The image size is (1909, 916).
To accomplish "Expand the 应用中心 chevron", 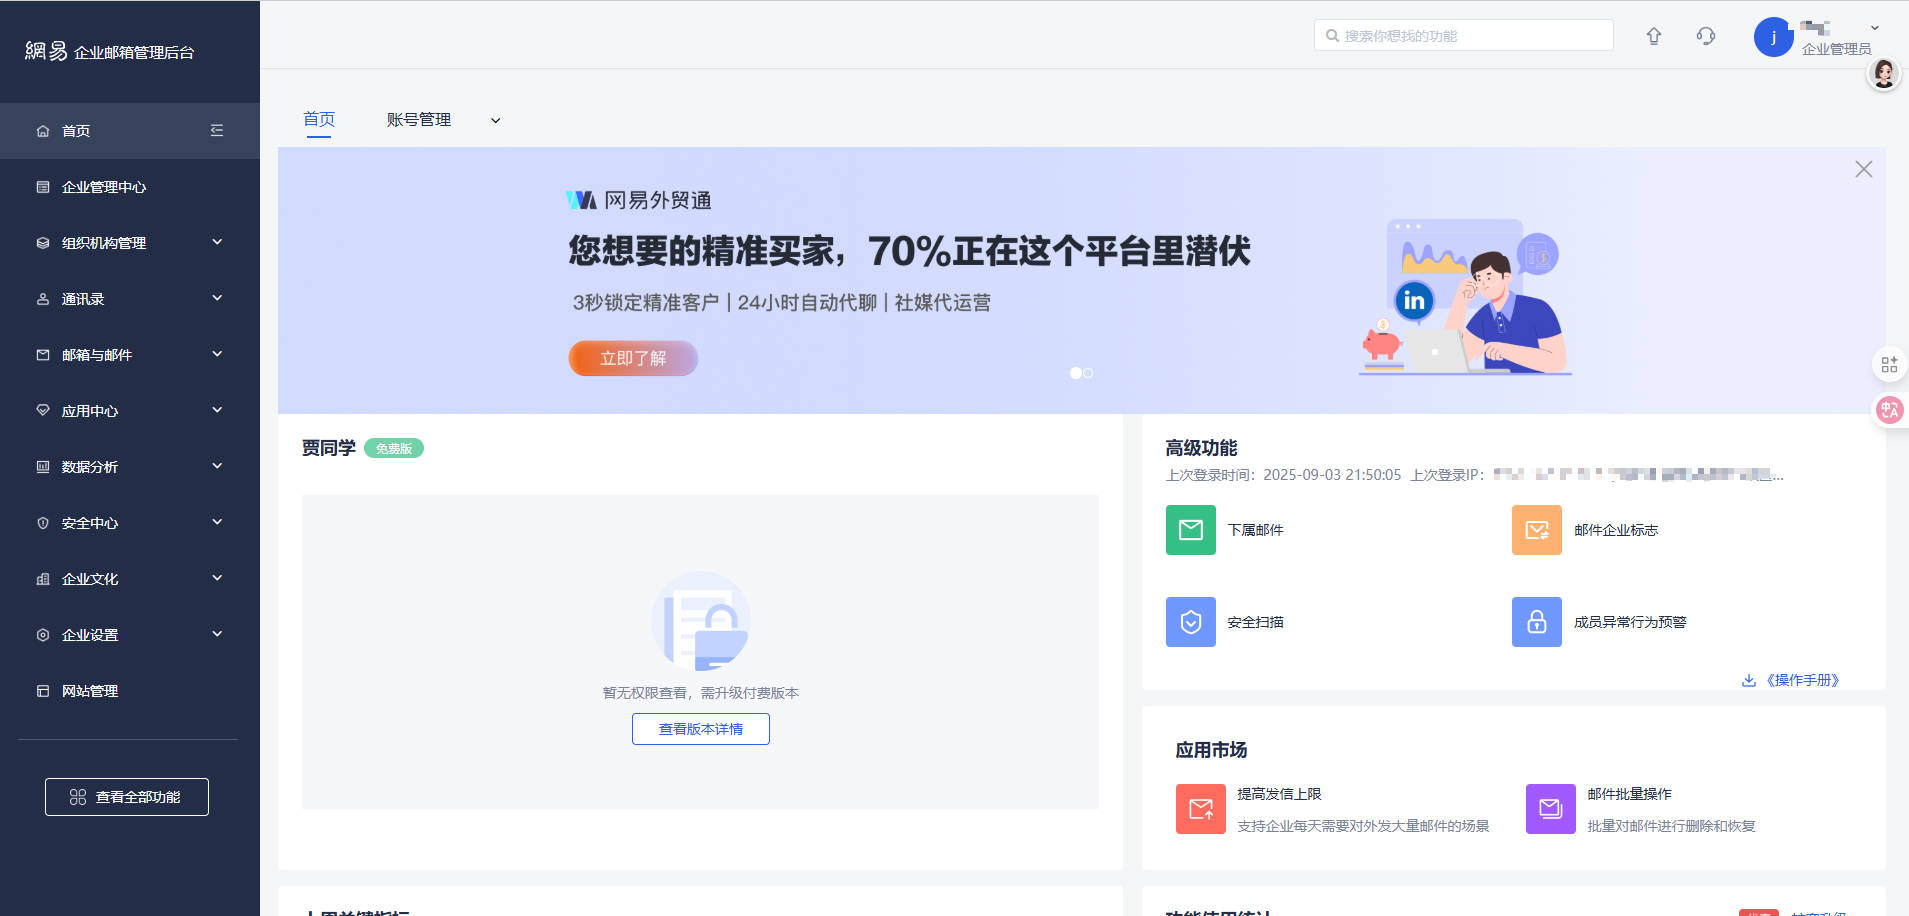I will [217, 410].
